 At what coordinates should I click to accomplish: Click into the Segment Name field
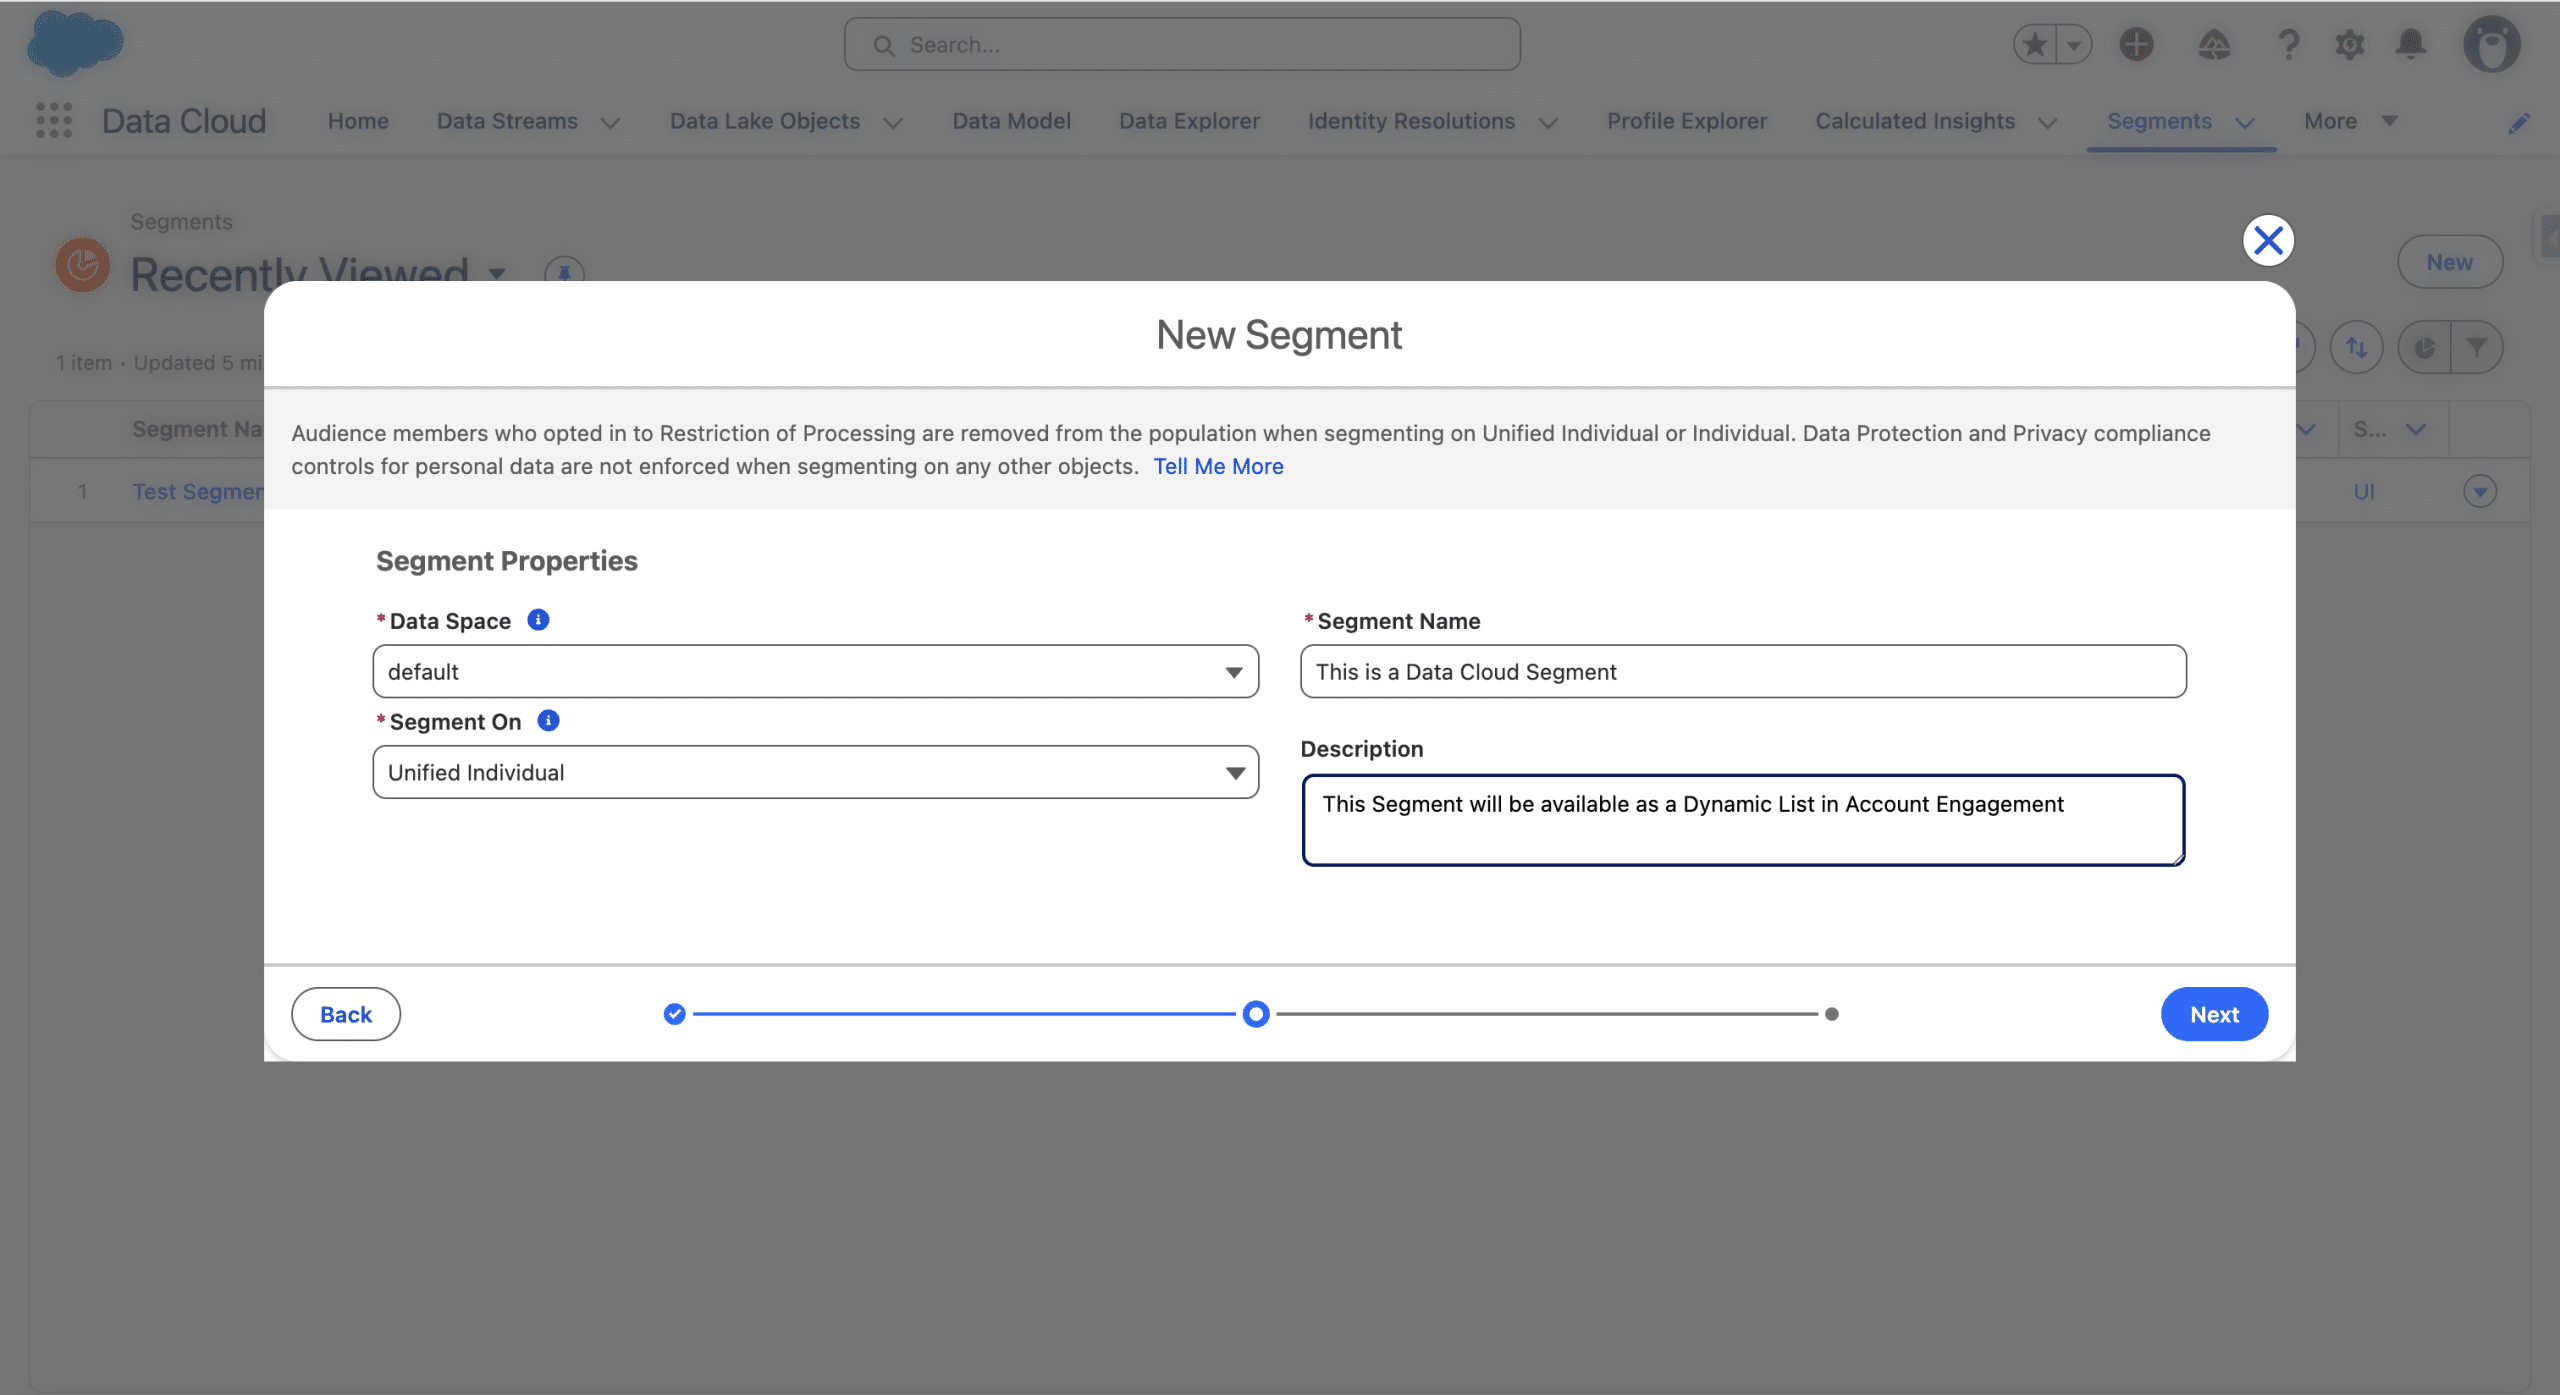coord(1742,672)
